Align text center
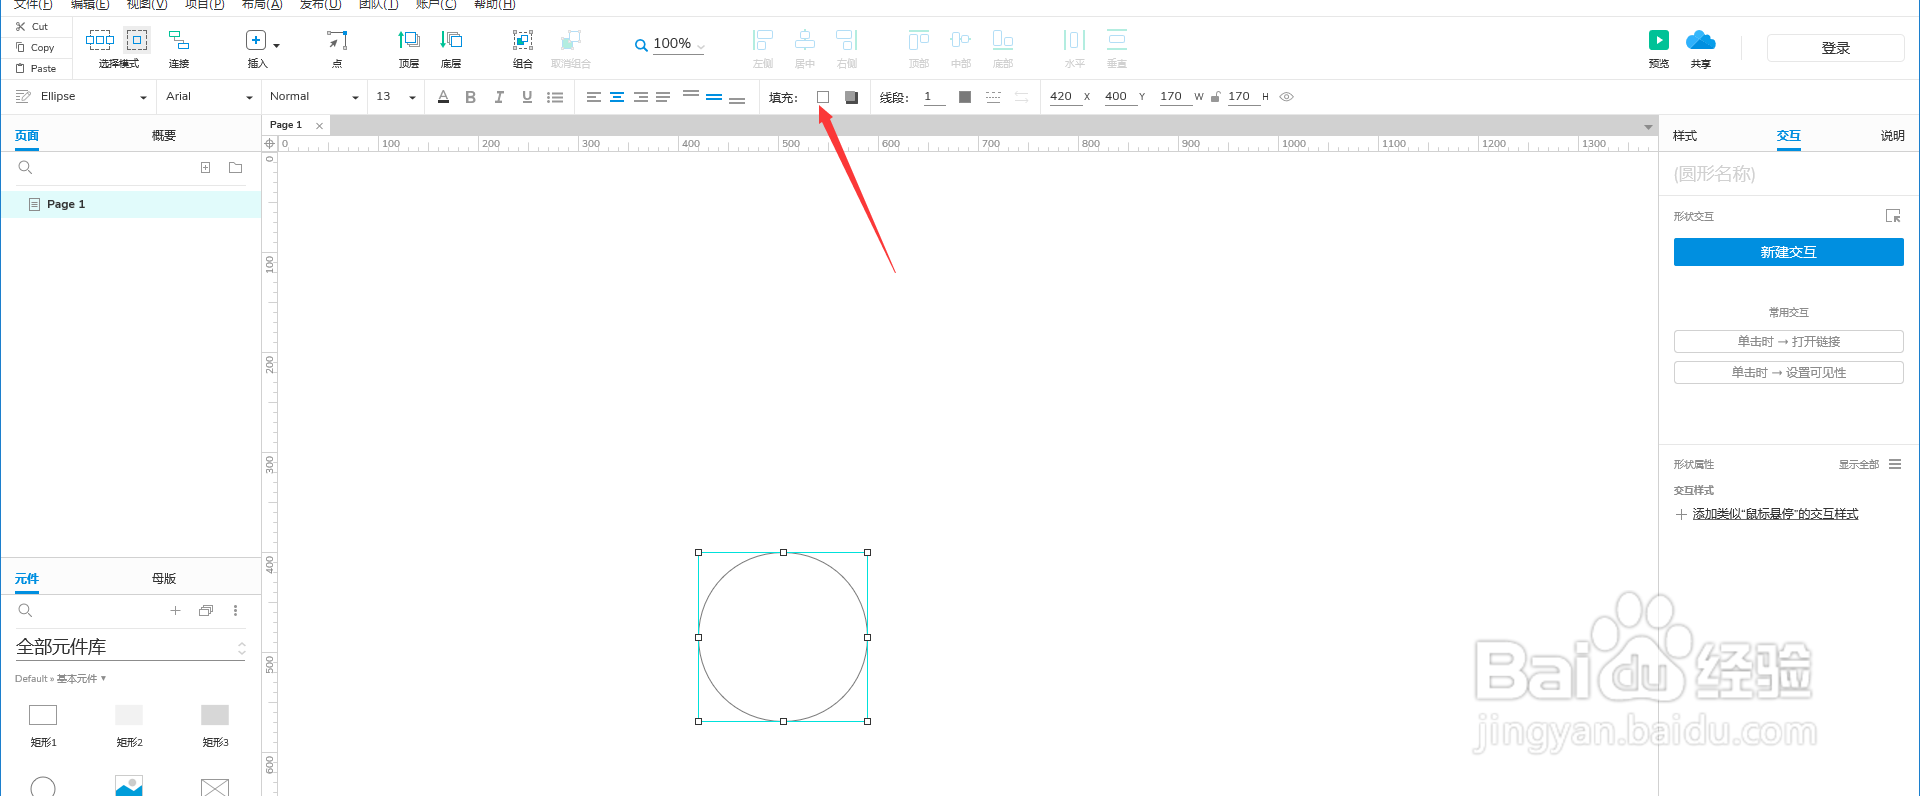This screenshot has width=1920, height=796. [x=617, y=97]
